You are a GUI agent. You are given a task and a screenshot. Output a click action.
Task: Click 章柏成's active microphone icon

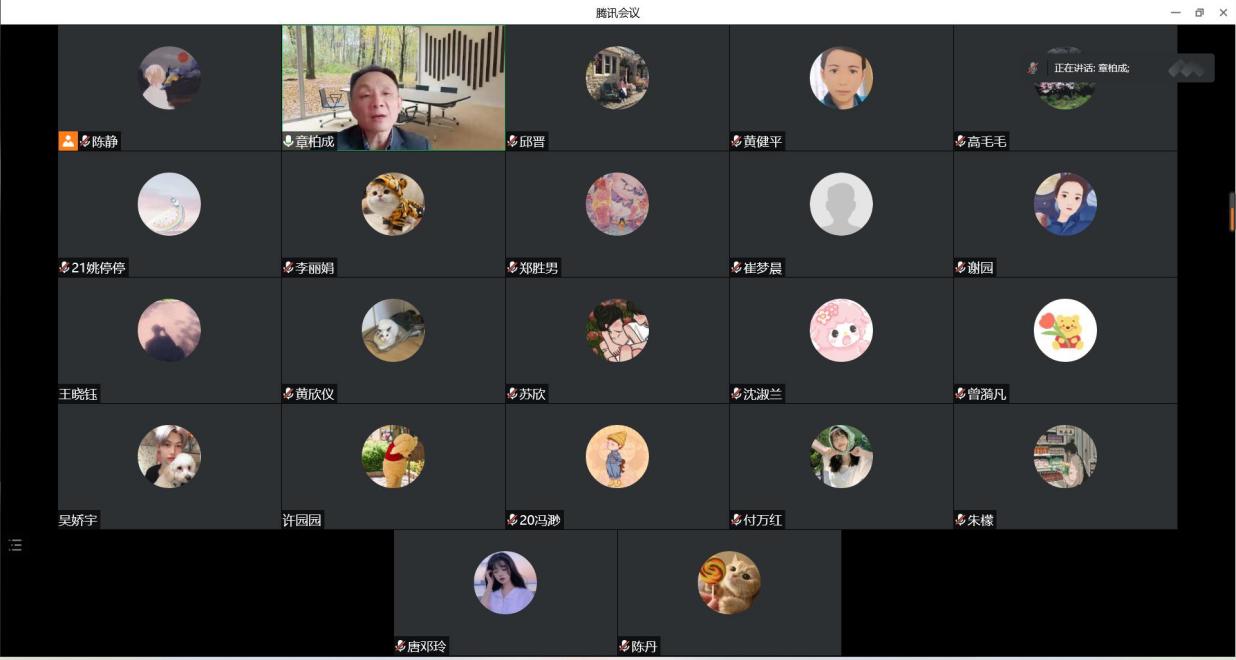pyautogui.click(x=288, y=142)
